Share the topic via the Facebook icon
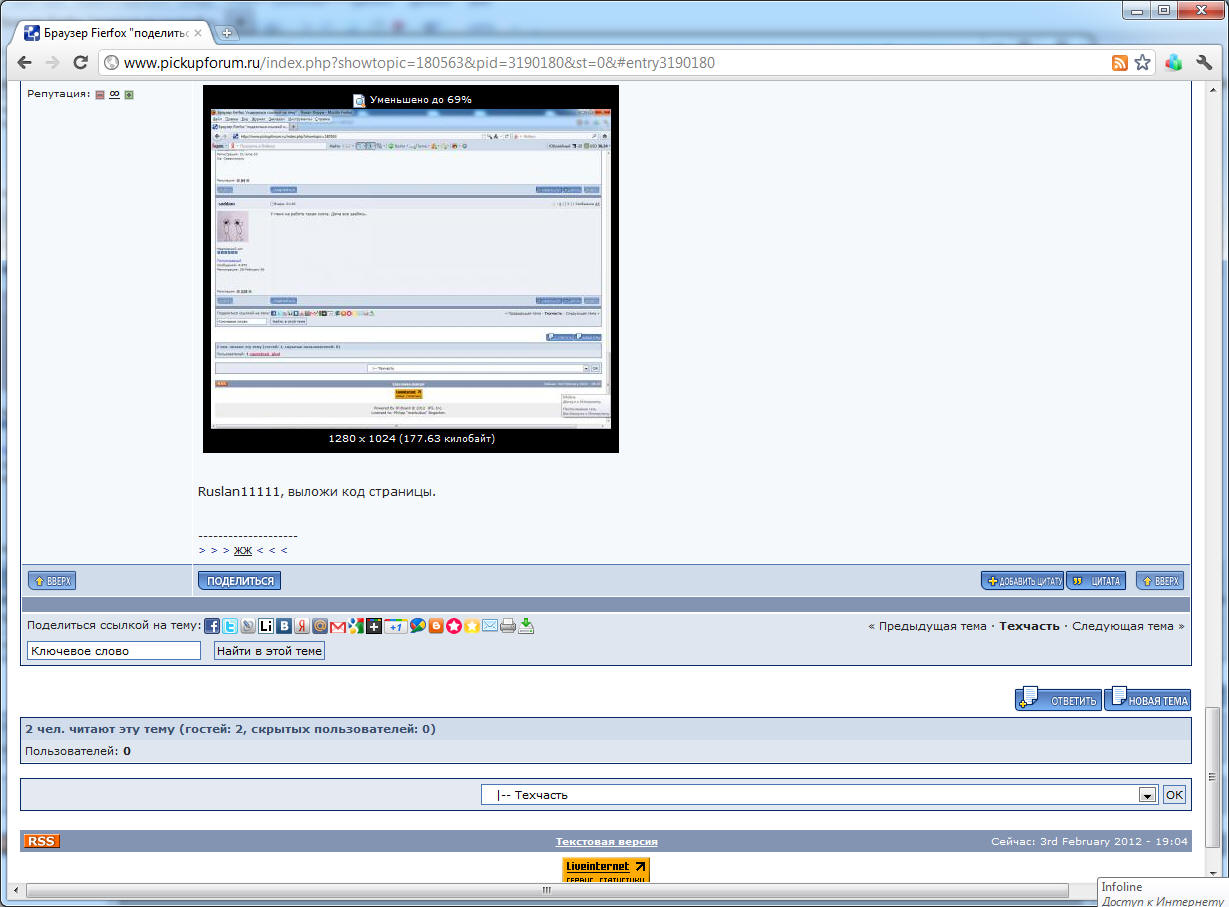The width and height of the screenshot is (1229, 907). (x=212, y=626)
